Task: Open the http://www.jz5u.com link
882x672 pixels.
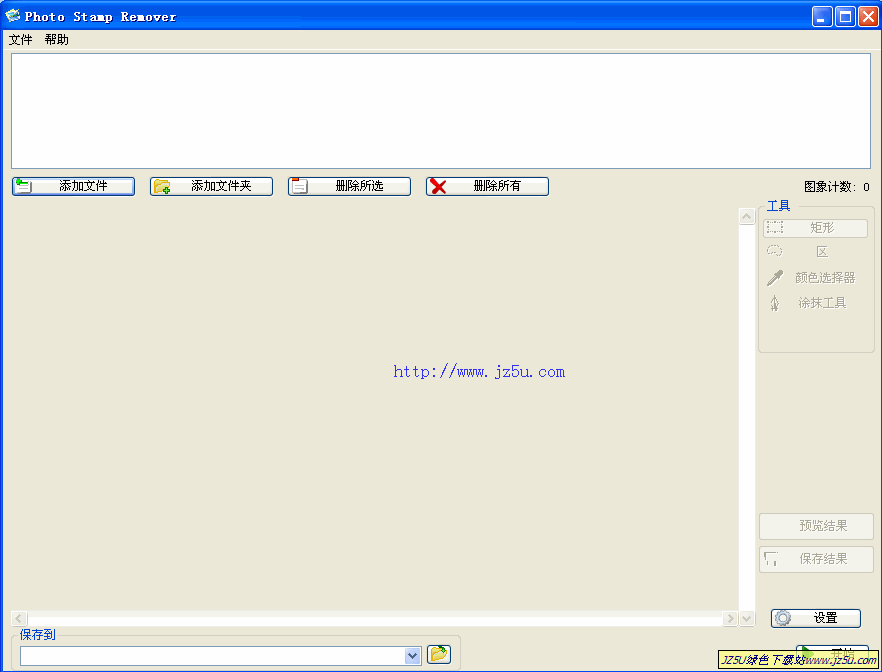Action: coord(479,372)
